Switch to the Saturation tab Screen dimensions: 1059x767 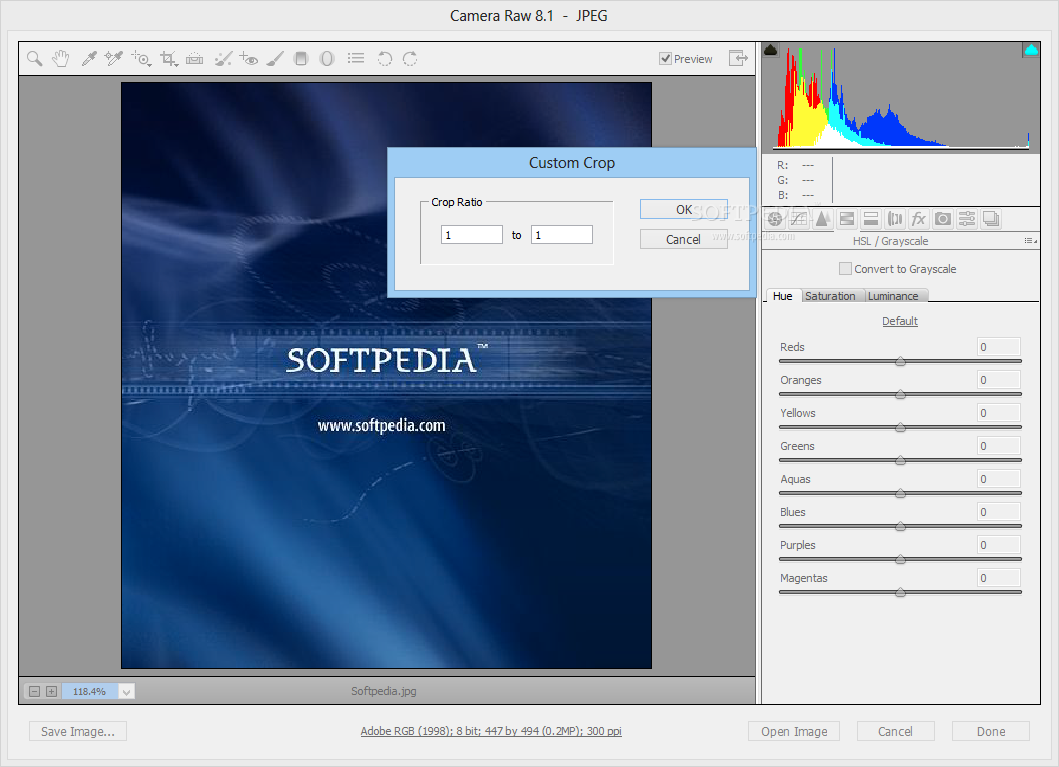(830, 296)
